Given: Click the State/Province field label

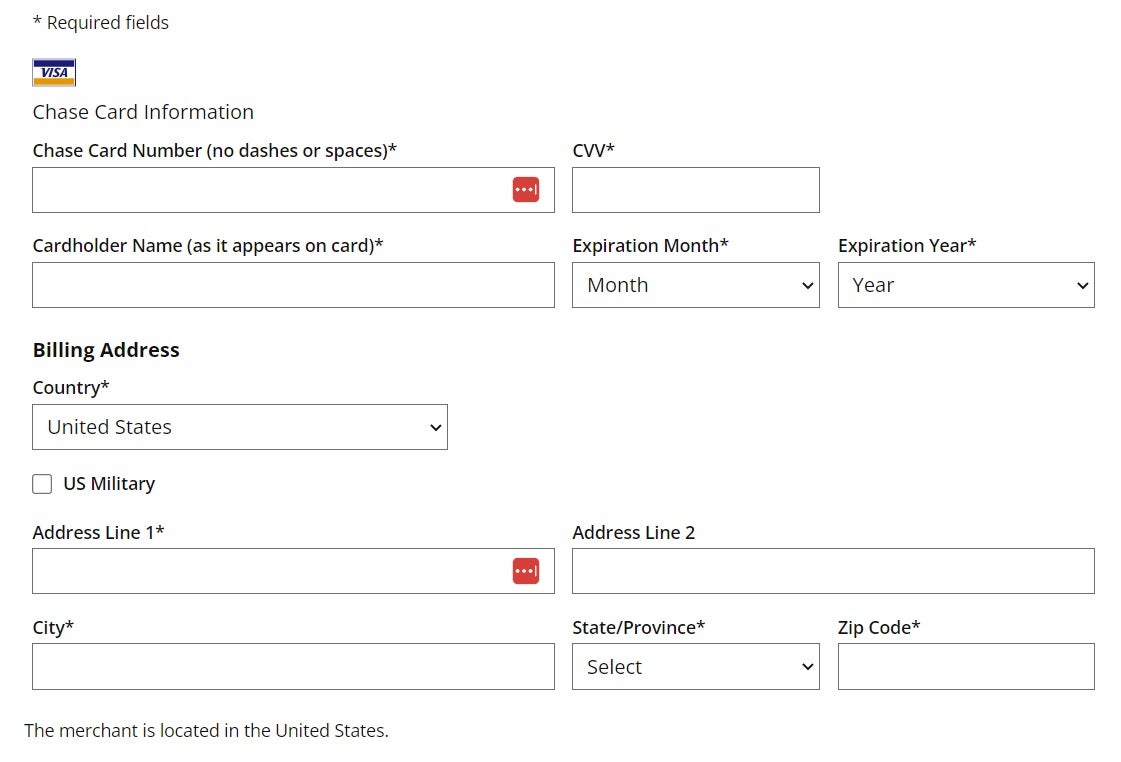Looking at the screenshot, I should tap(638, 628).
